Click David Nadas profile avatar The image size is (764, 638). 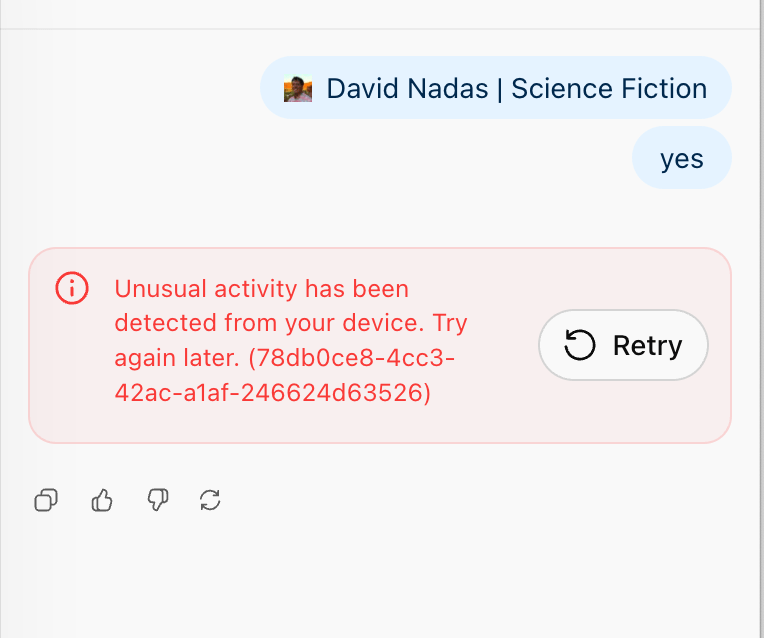coord(298,89)
